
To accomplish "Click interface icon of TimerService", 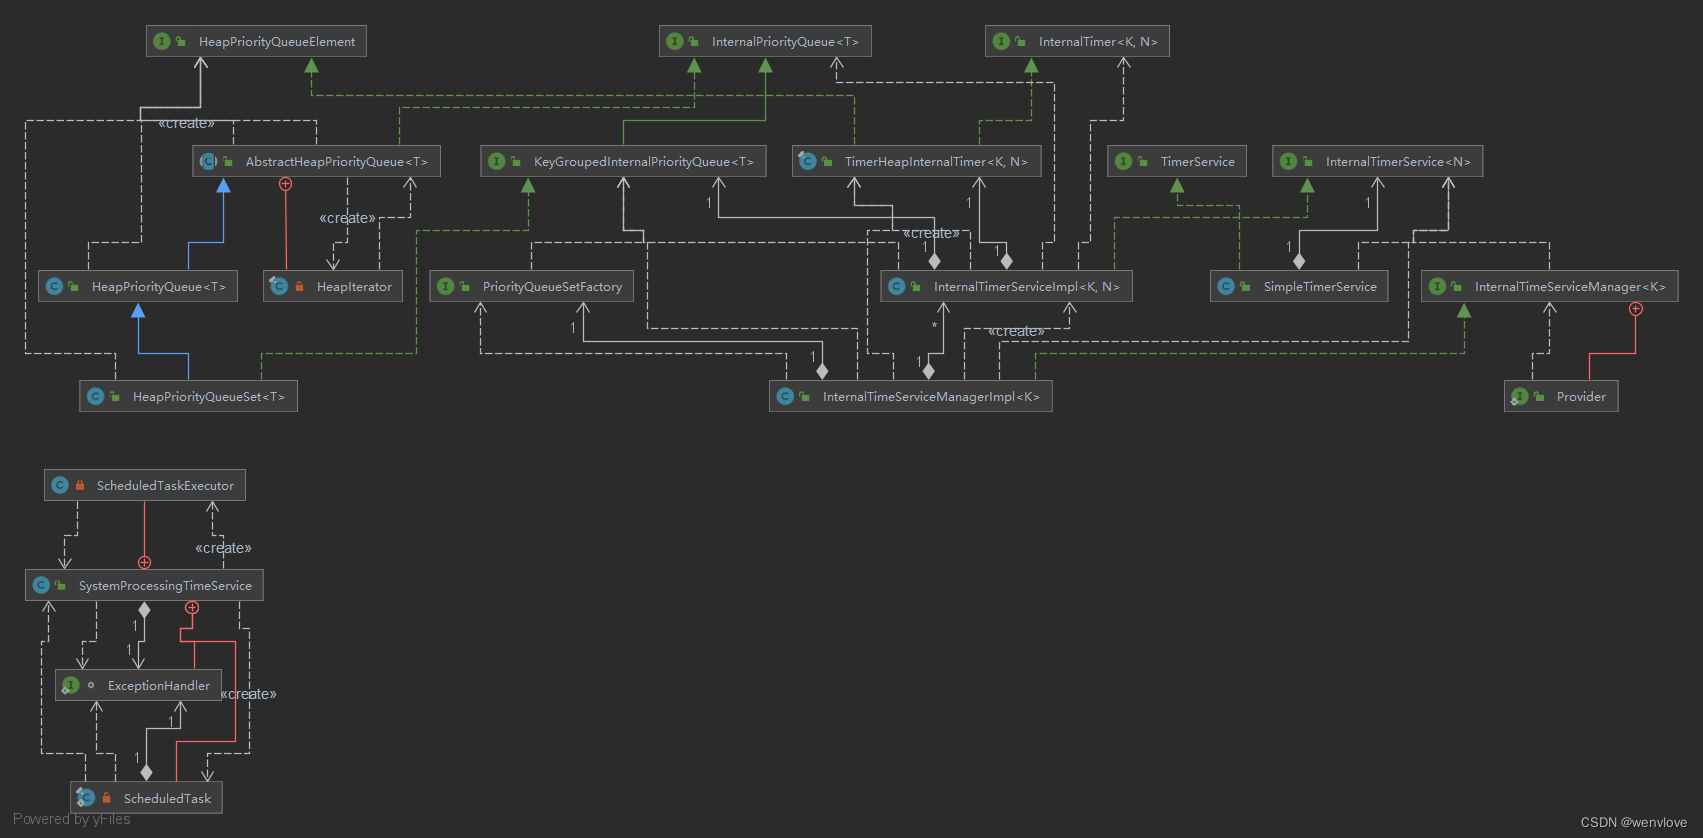I will (x=1123, y=161).
